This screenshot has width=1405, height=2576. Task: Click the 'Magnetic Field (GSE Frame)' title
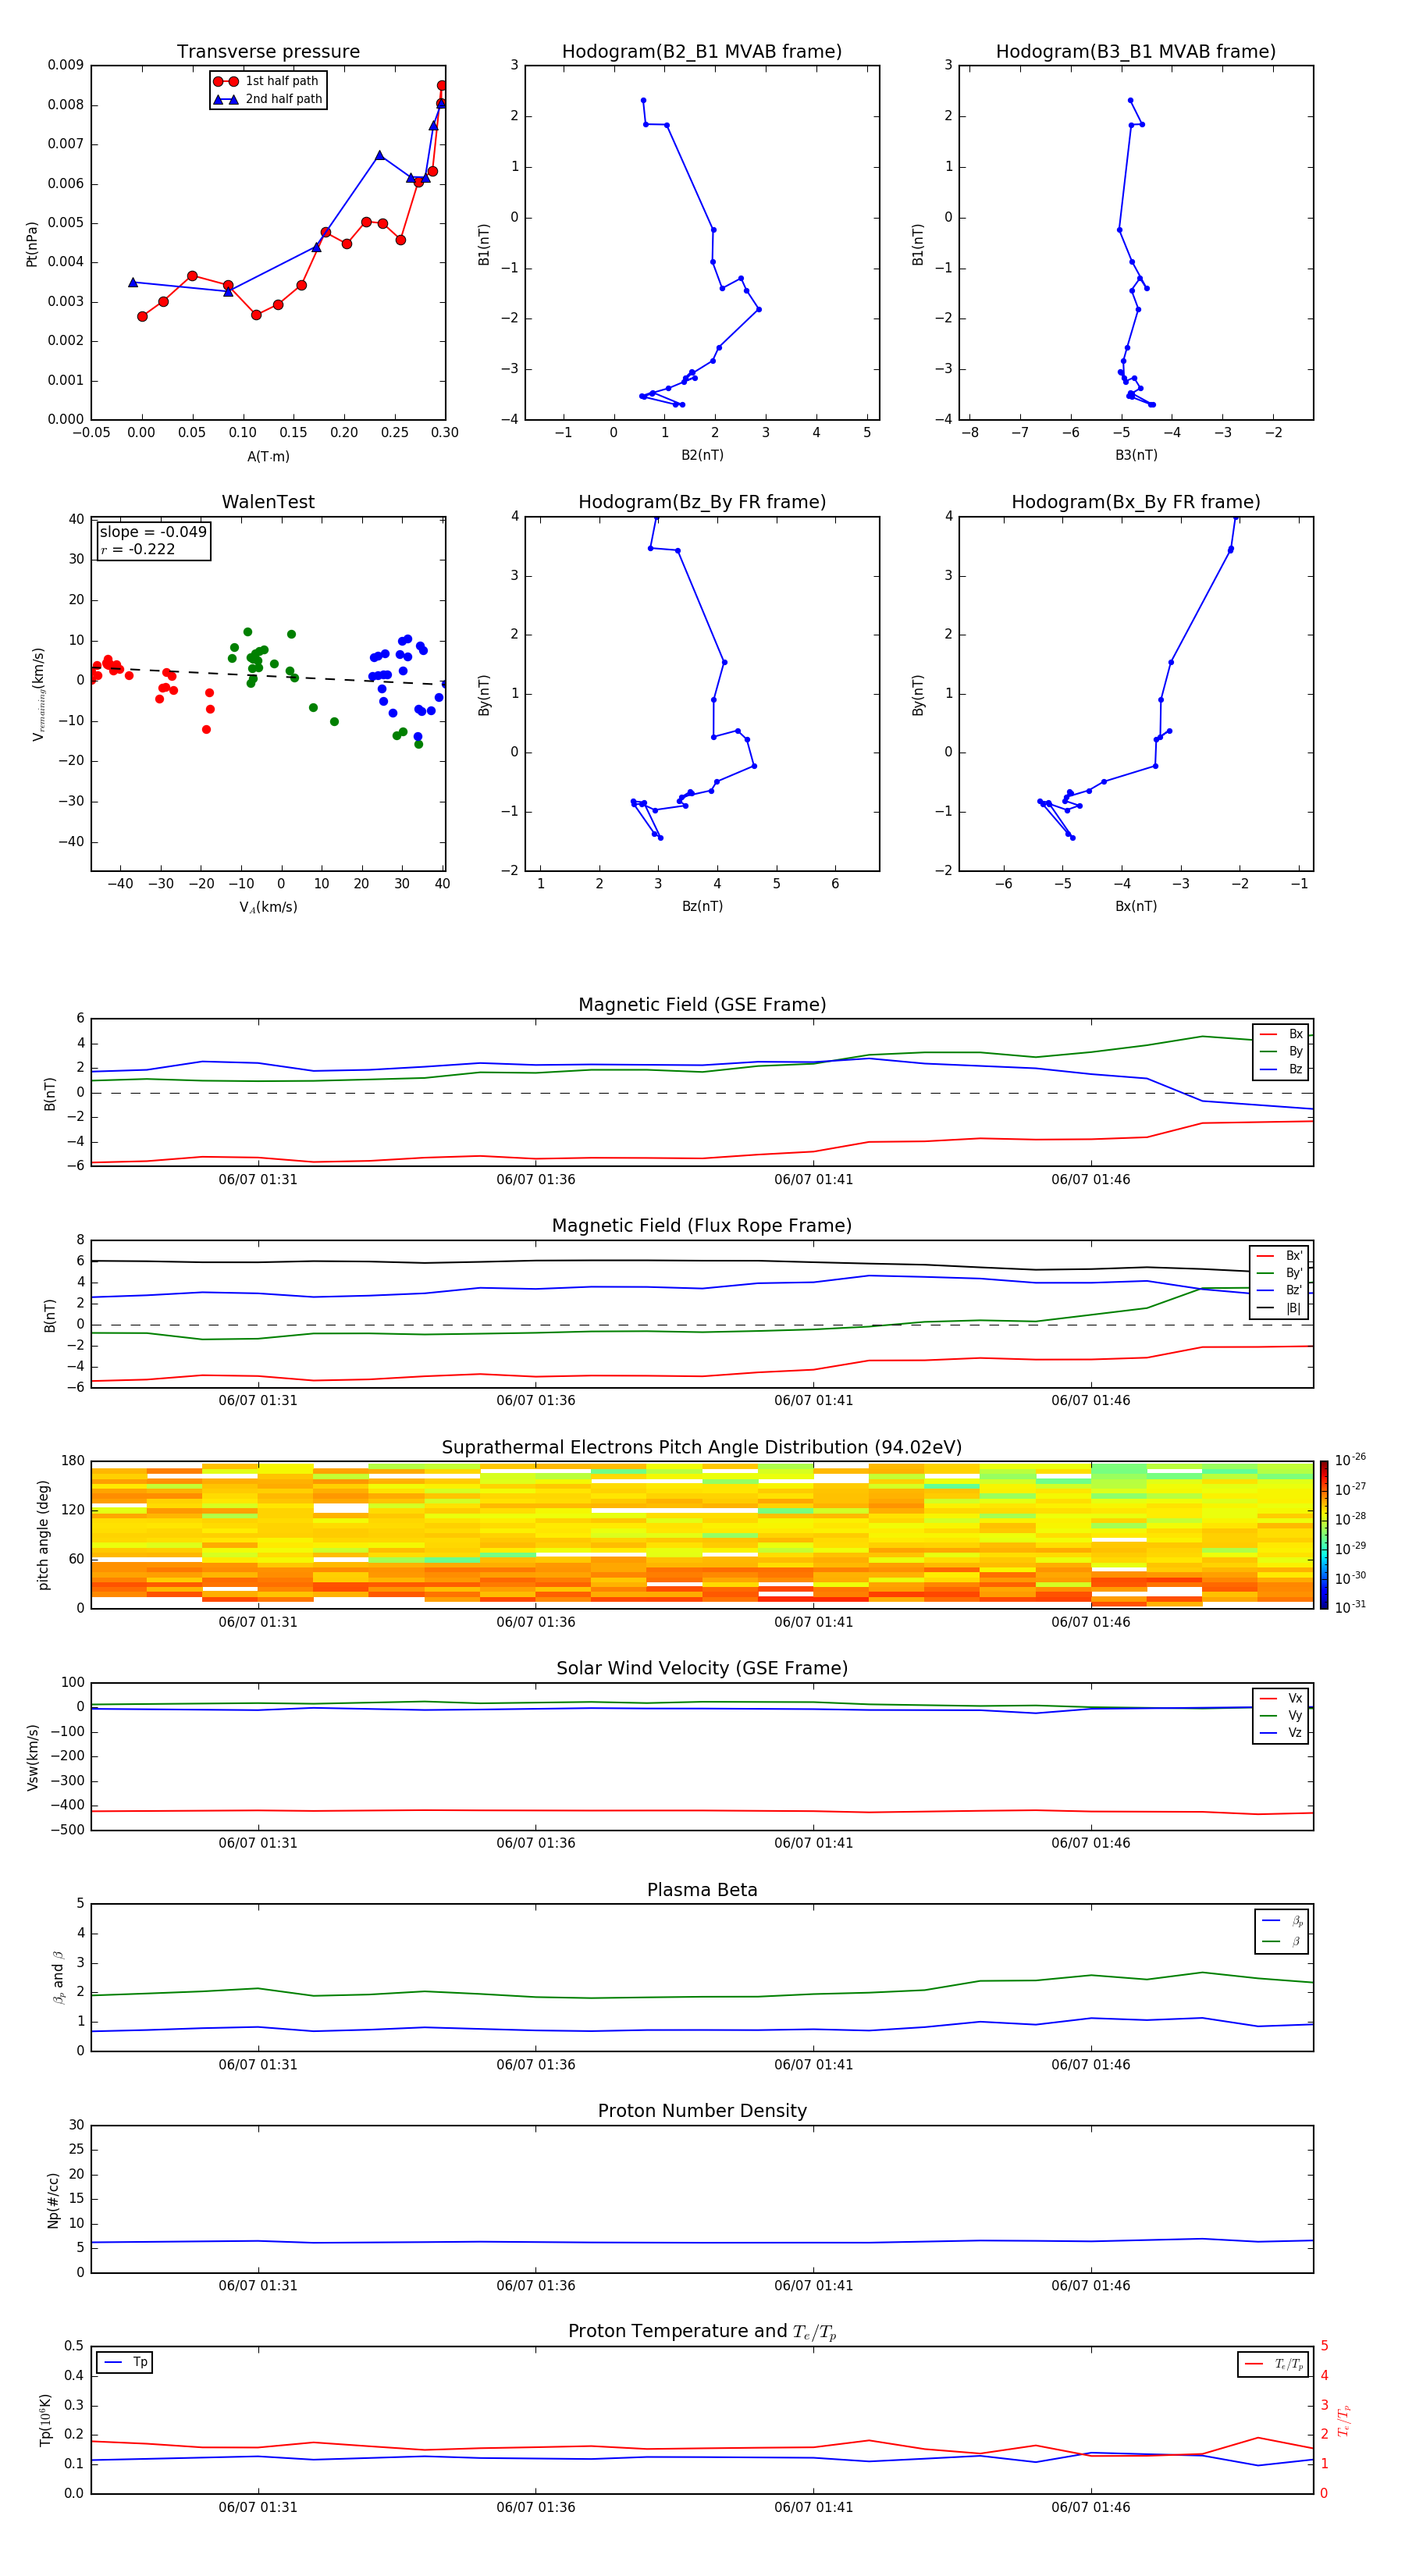click(x=702, y=1005)
